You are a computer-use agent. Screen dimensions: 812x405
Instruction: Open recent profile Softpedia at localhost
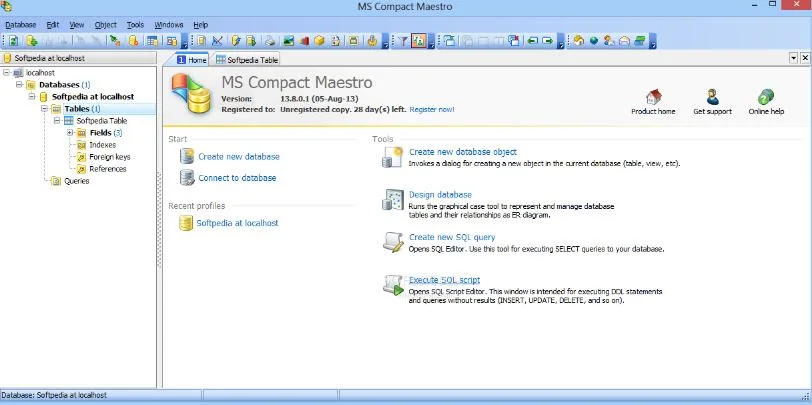pos(237,223)
